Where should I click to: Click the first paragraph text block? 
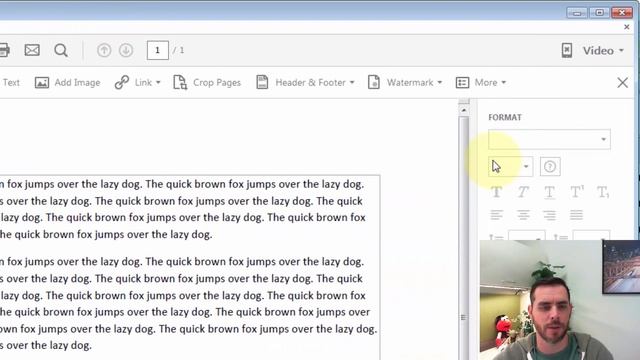pos(182,209)
